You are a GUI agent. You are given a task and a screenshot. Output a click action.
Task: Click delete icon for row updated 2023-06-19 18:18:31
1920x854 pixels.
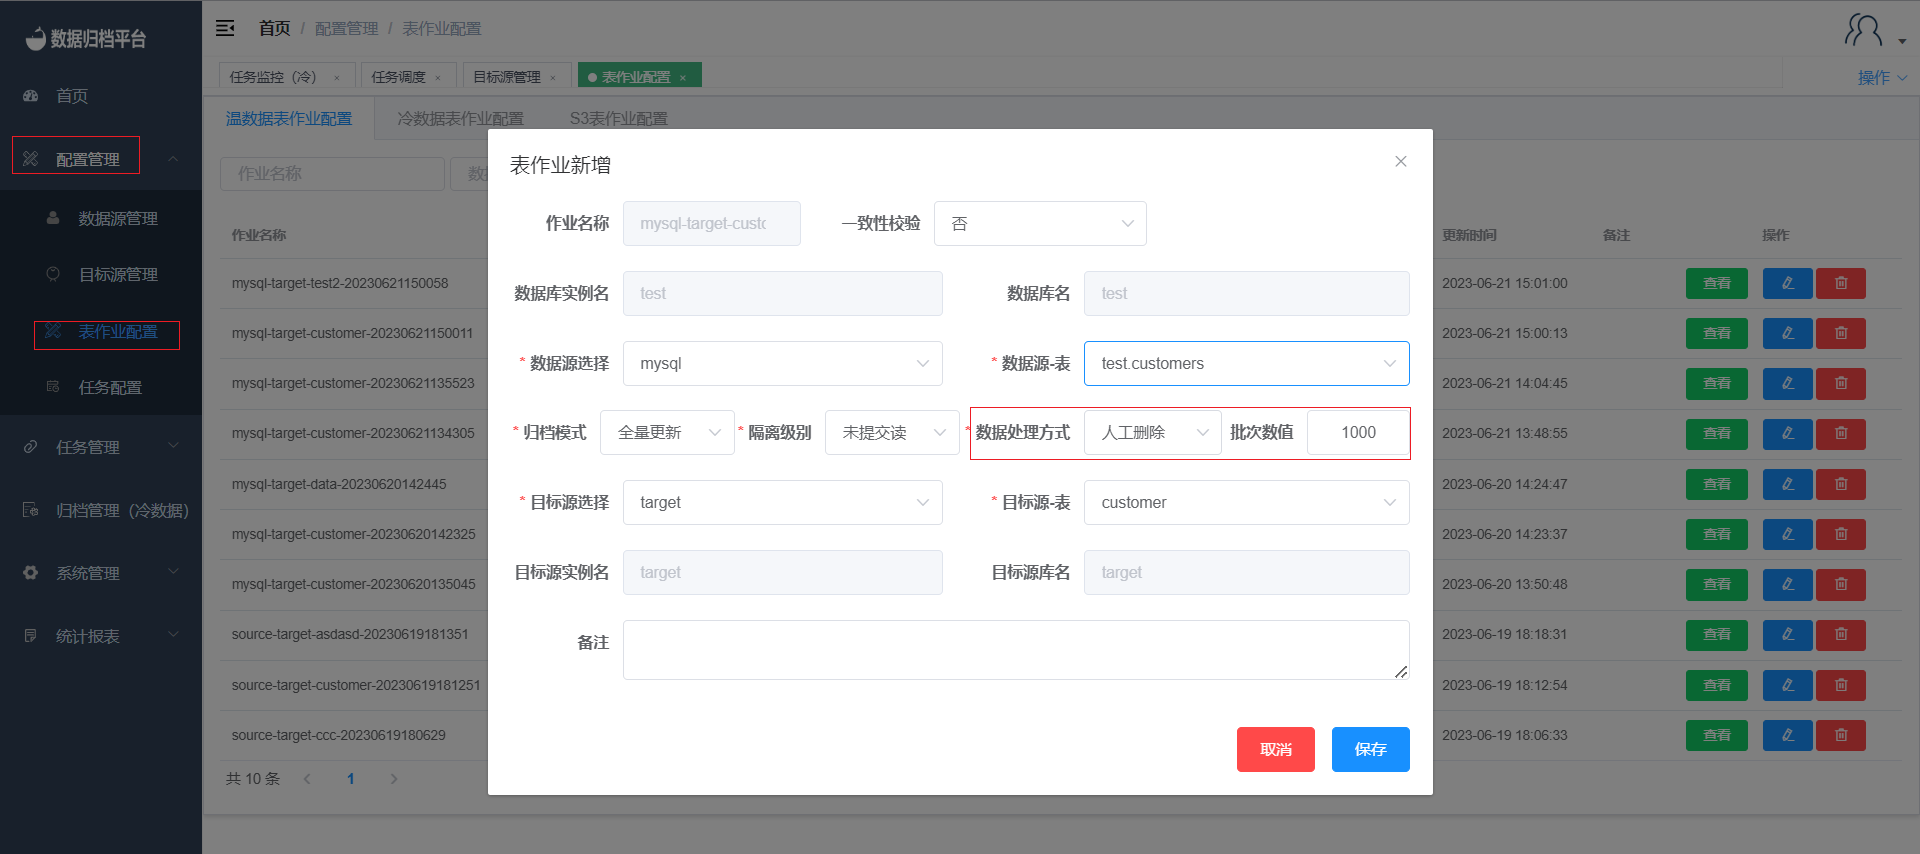point(1841,634)
